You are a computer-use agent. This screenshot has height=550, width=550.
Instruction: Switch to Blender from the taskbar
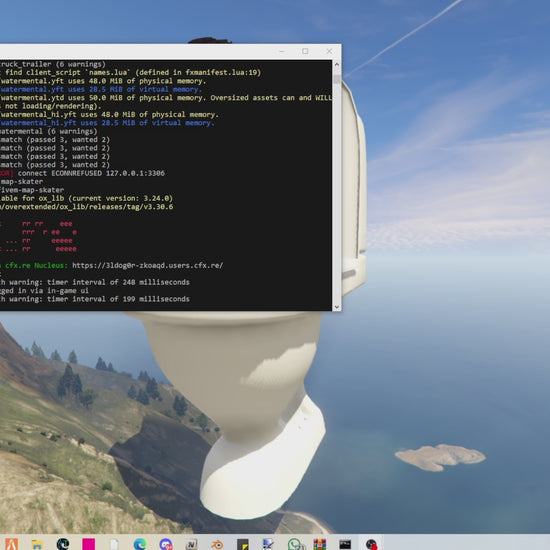217,544
